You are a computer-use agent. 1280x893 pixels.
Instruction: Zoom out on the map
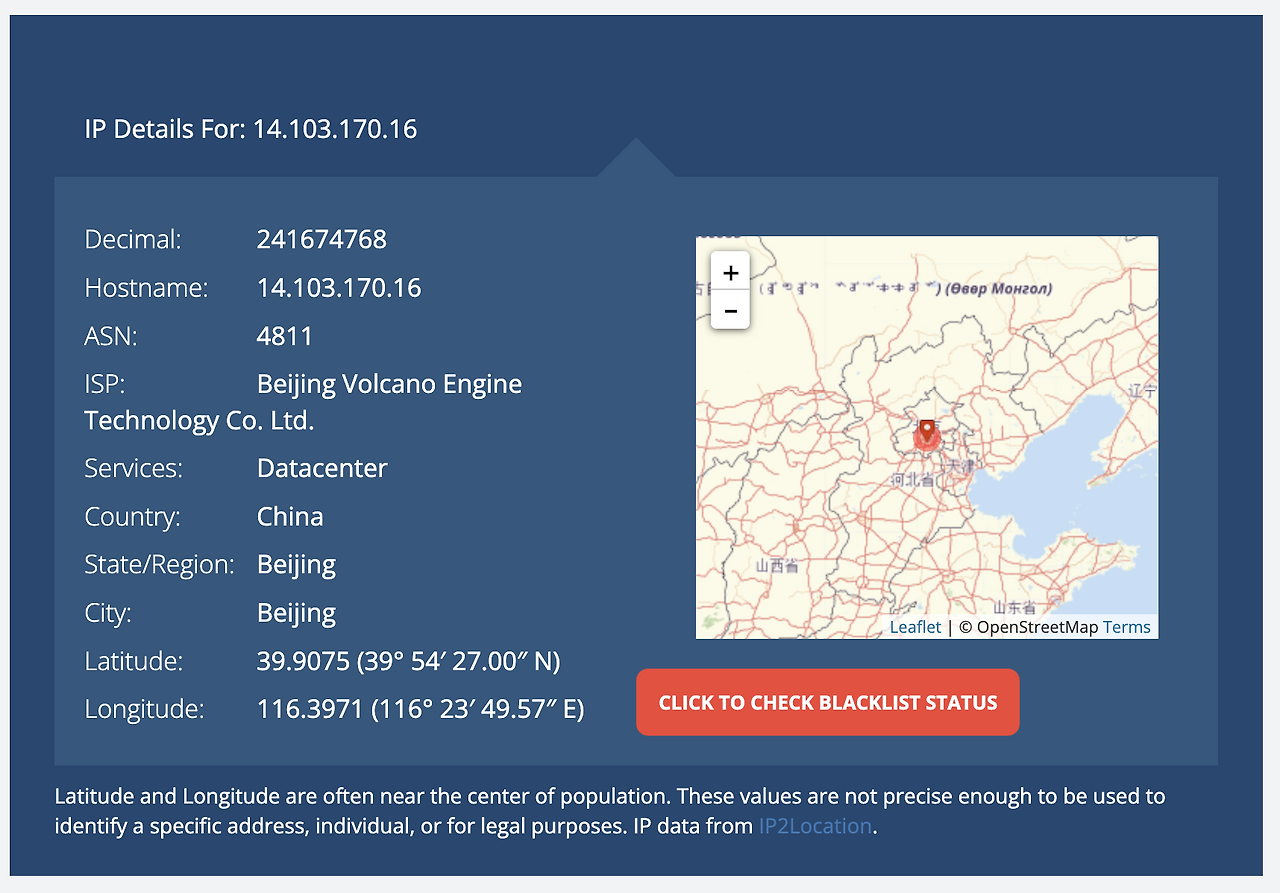point(730,310)
